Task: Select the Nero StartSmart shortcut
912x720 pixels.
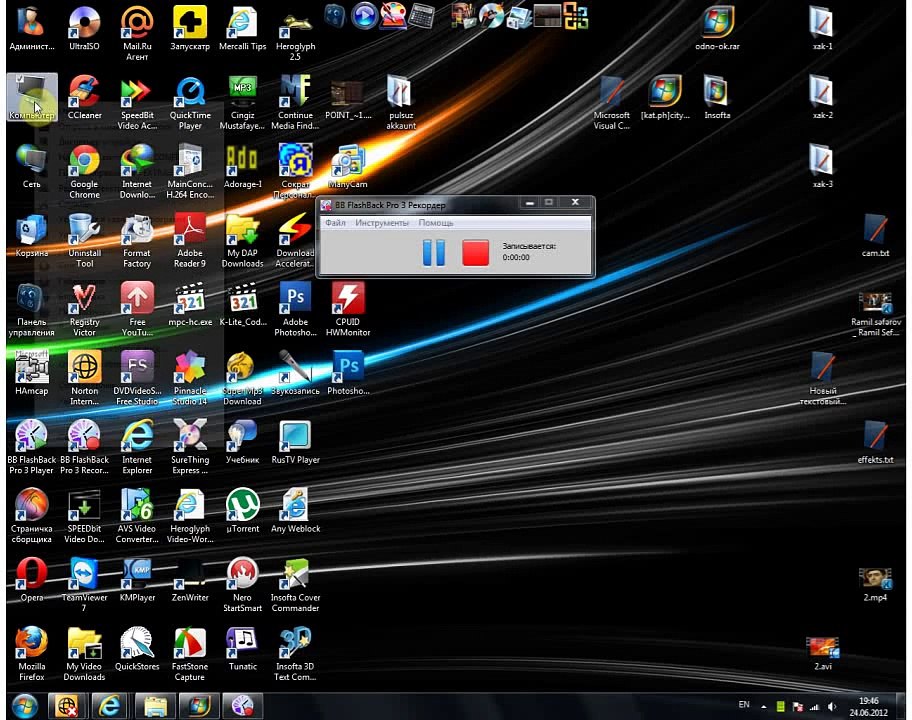Action: click(x=243, y=585)
